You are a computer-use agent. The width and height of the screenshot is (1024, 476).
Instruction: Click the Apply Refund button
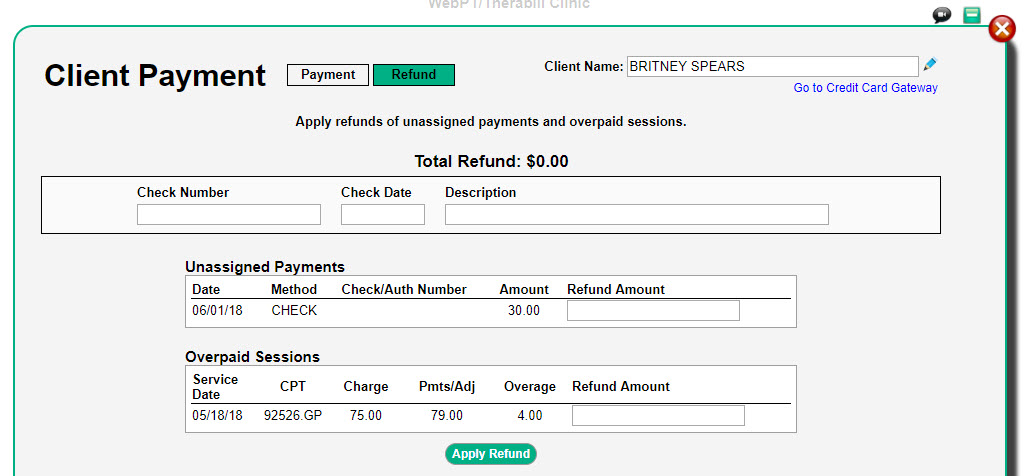[491, 454]
